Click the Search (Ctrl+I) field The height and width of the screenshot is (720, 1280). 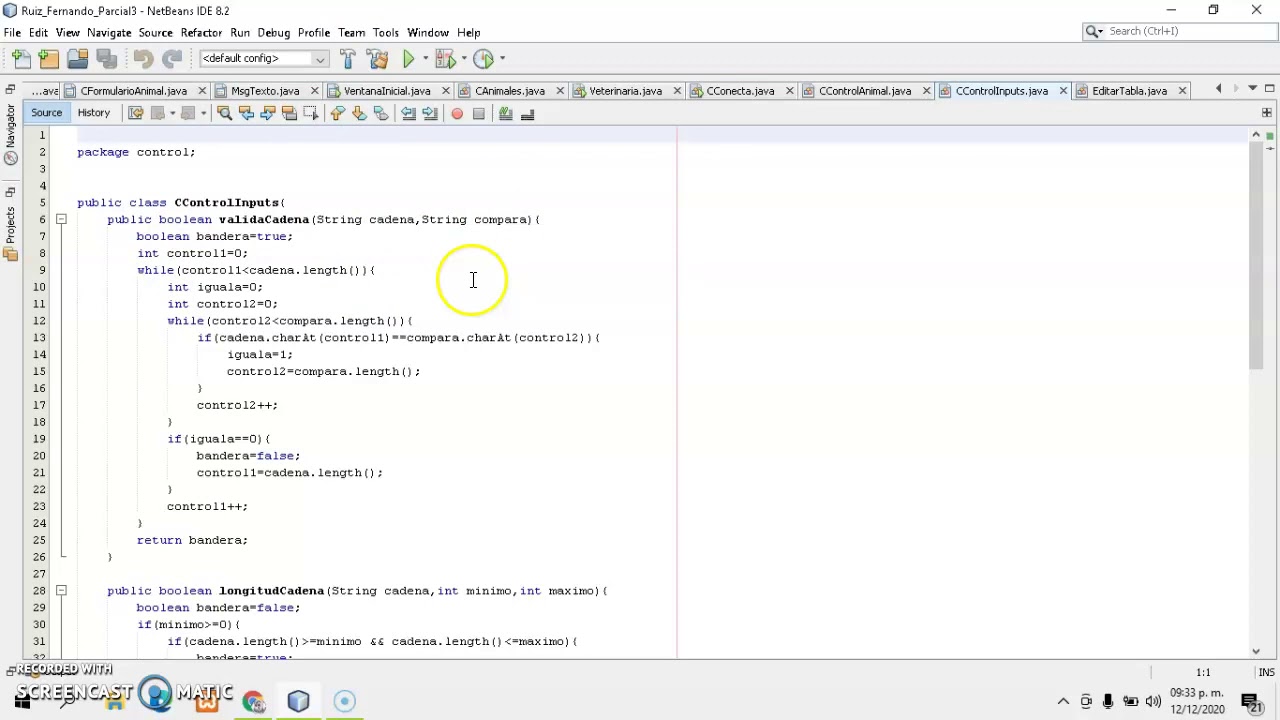click(x=1180, y=32)
